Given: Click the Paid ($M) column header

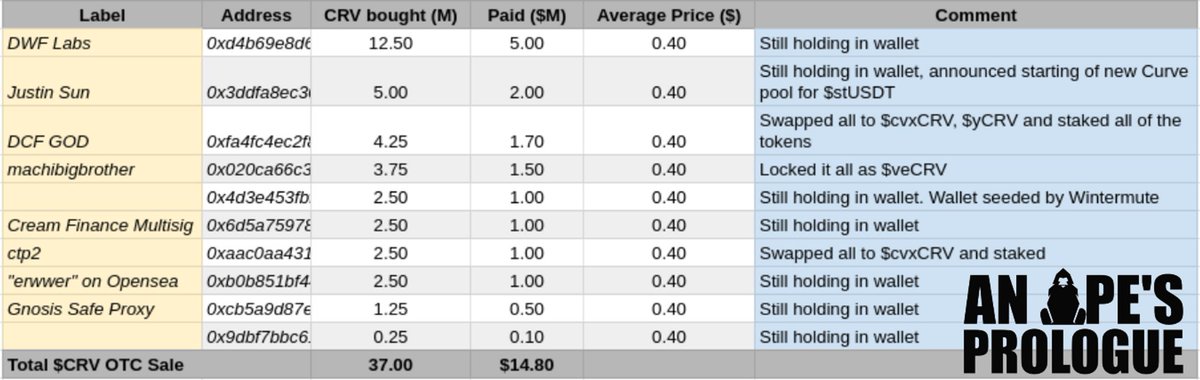Looking at the screenshot, I should point(527,16).
